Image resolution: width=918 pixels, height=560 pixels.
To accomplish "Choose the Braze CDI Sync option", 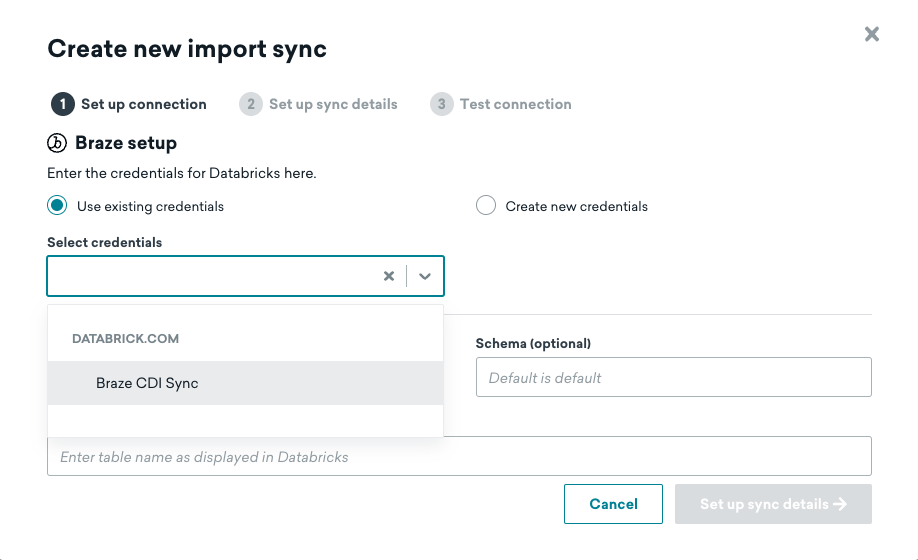I will [x=245, y=383].
